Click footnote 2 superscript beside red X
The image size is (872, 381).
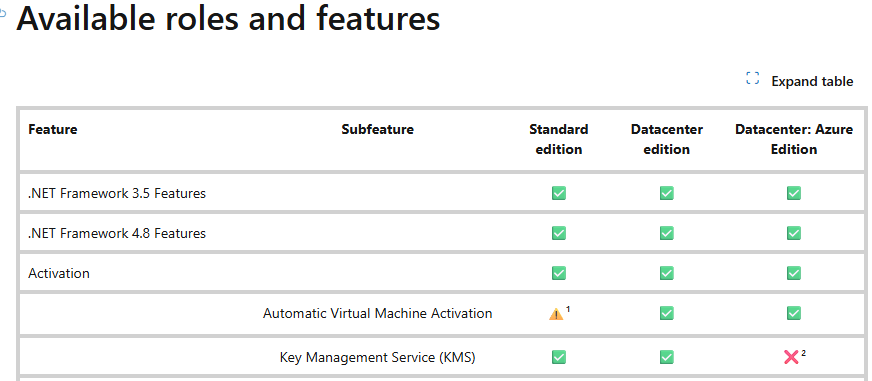click(x=804, y=353)
